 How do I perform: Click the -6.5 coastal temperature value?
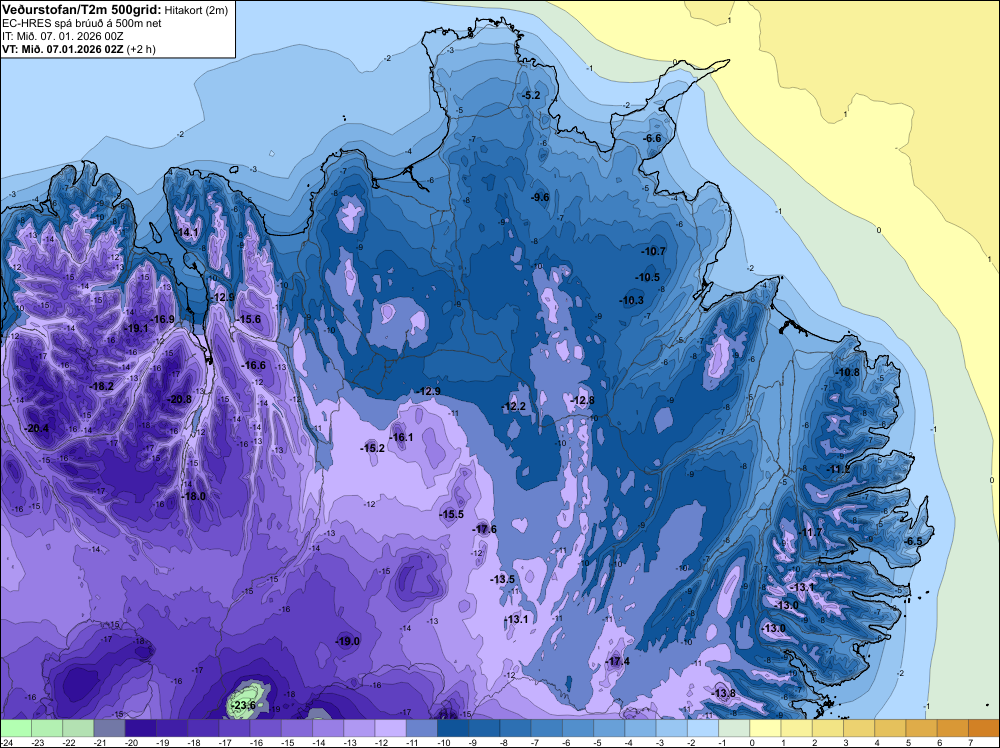tap(913, 541)
